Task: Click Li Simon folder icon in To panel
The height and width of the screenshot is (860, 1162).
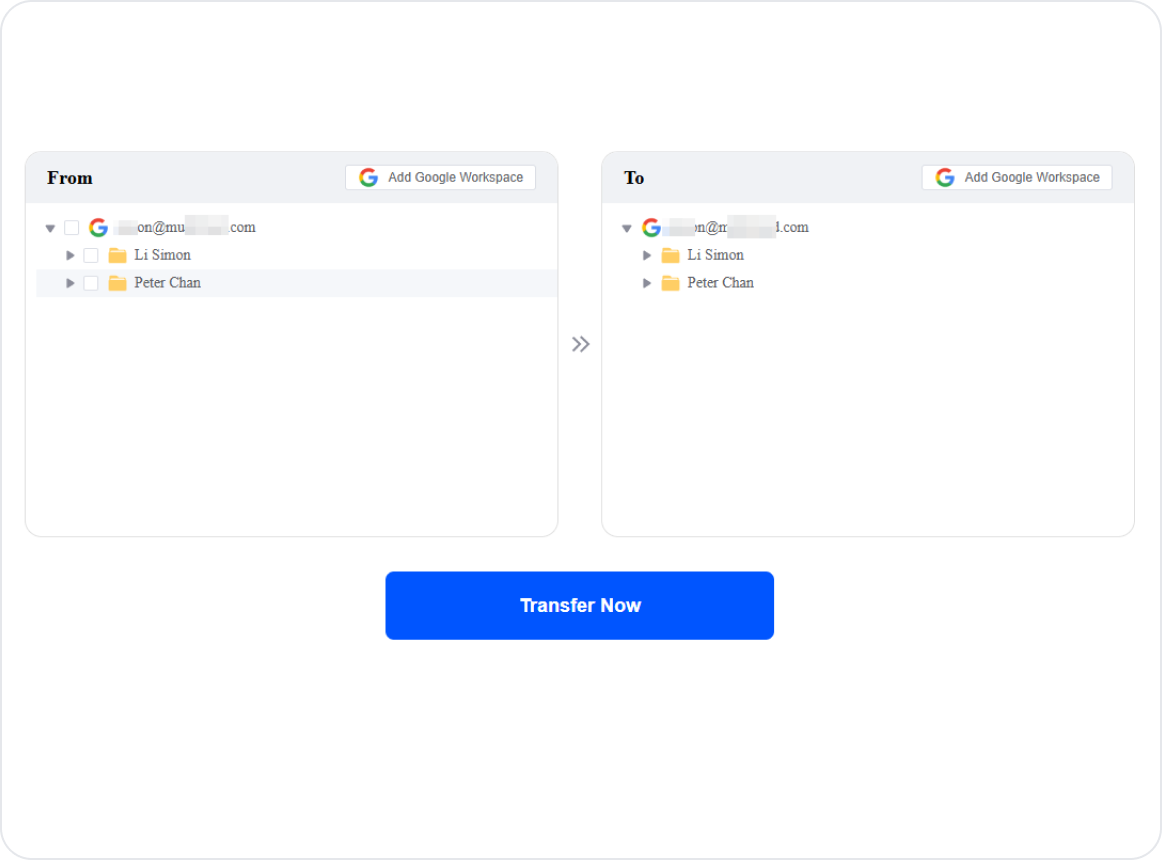Action: click(x=671, y=255)
